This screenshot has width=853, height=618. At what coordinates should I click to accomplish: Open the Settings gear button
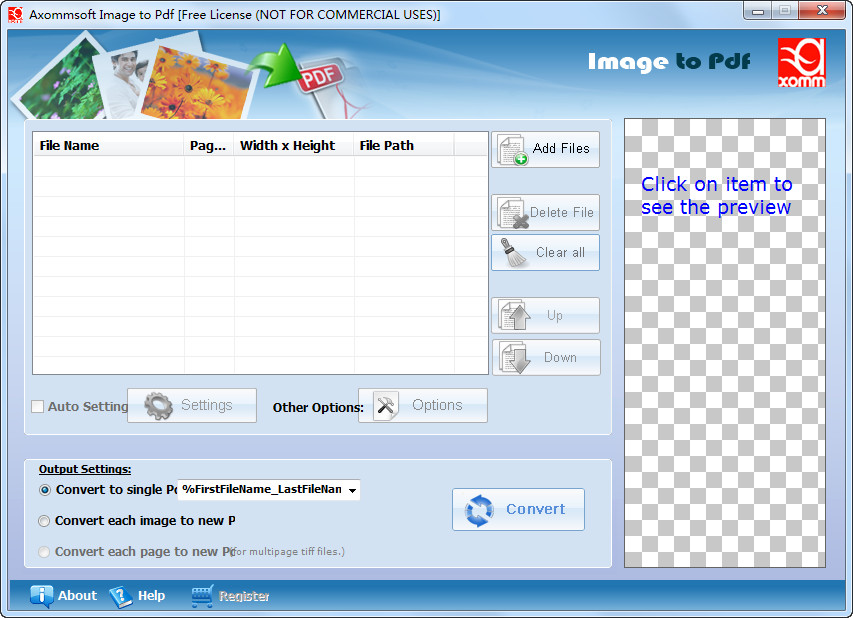click(x=191, y=405)
